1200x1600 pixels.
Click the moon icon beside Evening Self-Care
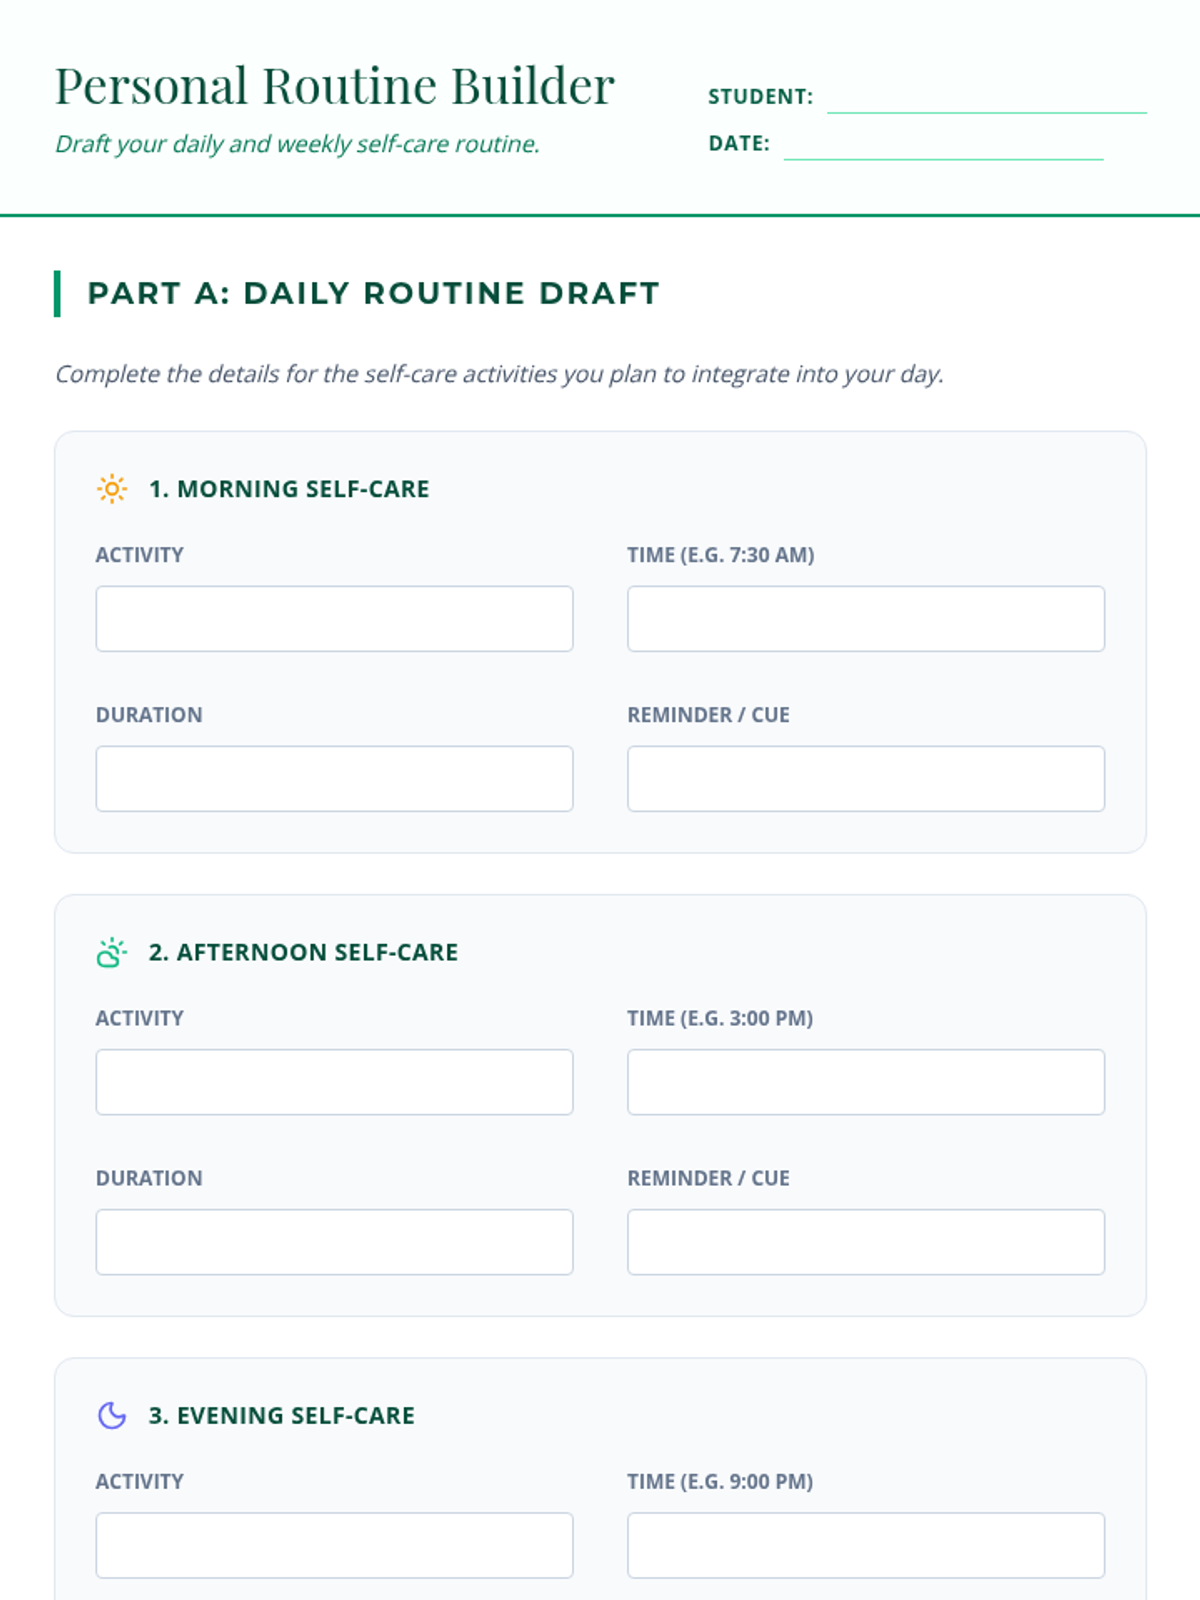pyautogui.click(x=112, y=1416)
